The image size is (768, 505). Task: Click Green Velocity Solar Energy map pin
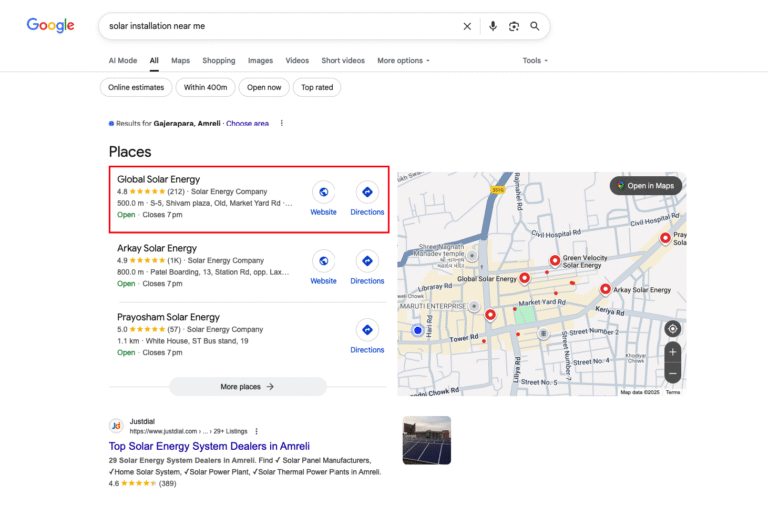(x=554, y=261)
